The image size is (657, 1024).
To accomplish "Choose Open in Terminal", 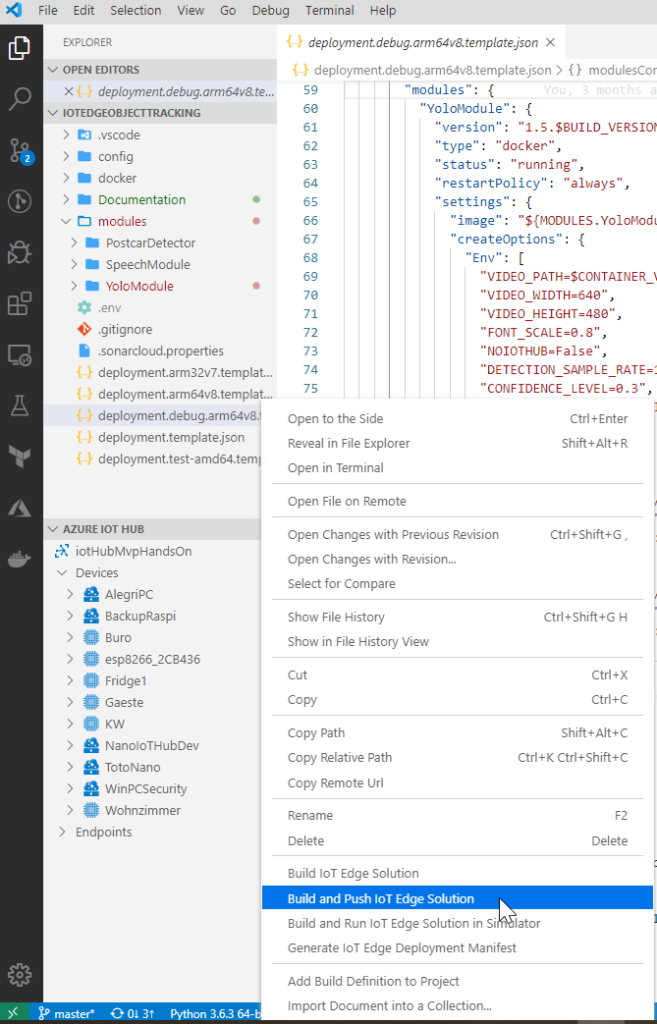I will click(457, 468).
